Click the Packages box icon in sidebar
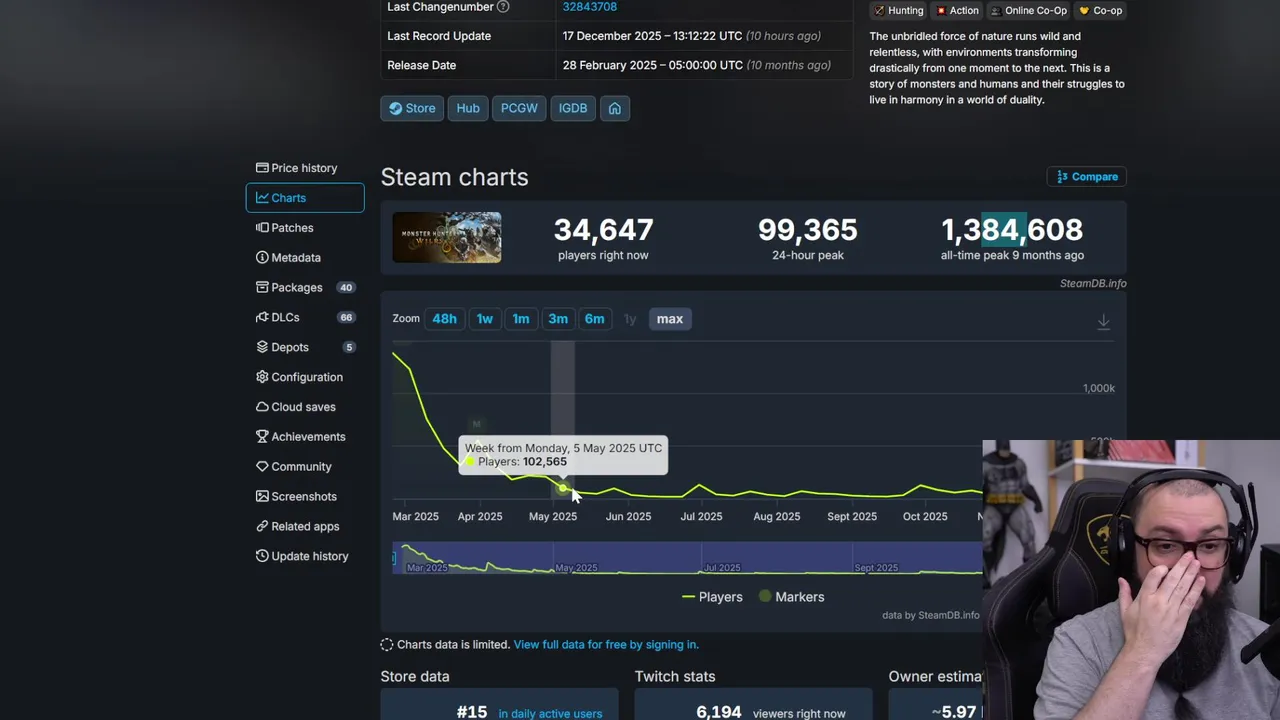 [262, 287]
